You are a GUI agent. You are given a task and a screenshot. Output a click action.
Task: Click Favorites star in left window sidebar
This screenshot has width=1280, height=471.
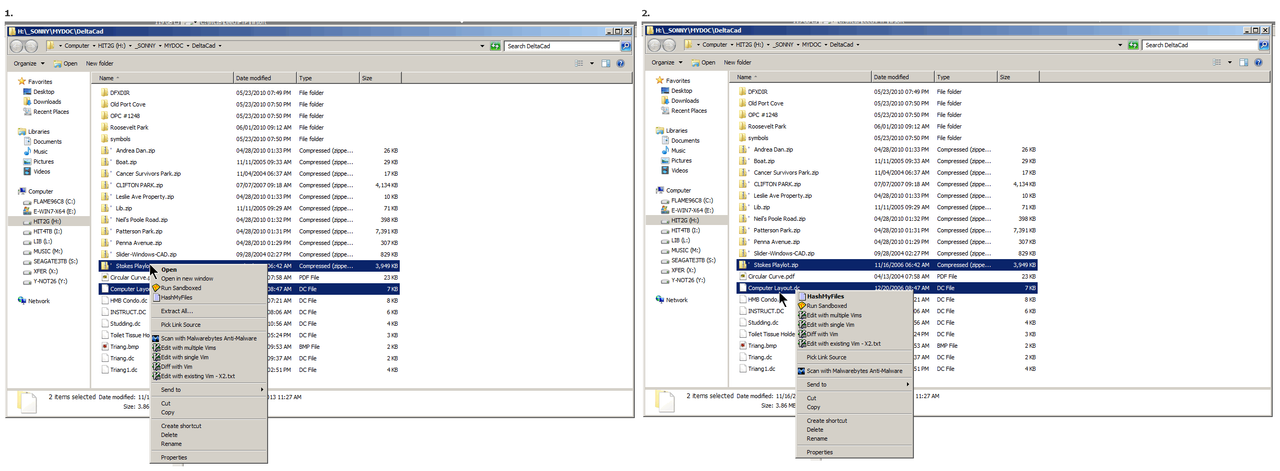pos(21,81)
